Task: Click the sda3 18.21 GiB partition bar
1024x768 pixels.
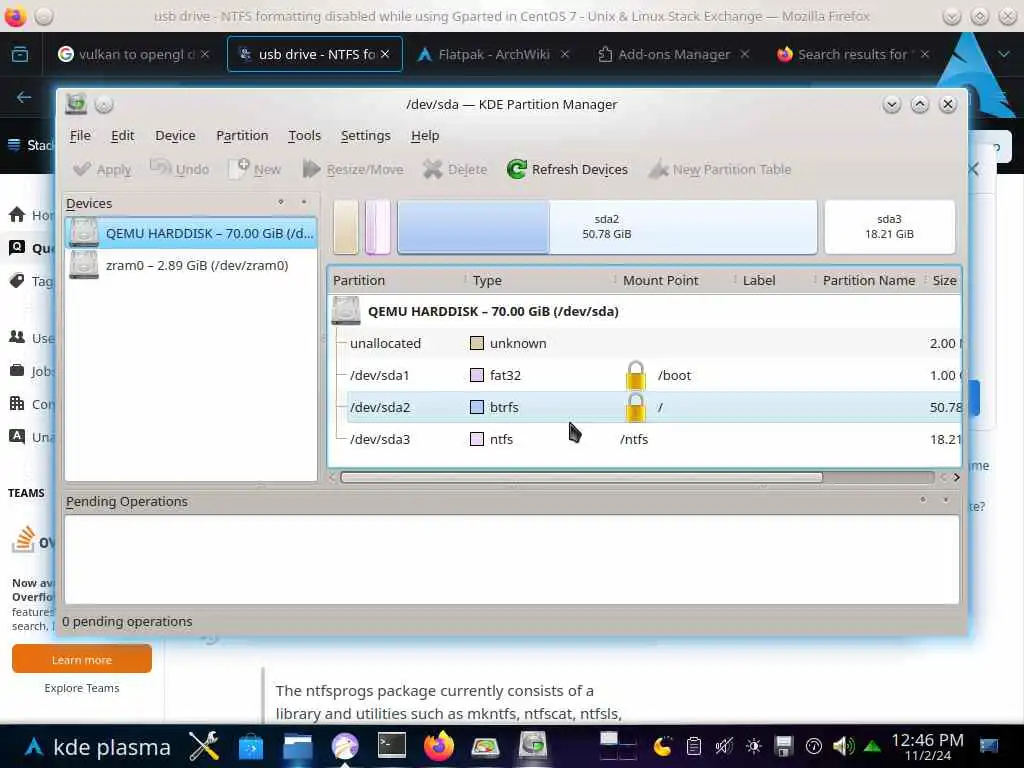Action: tap(889, 227)
